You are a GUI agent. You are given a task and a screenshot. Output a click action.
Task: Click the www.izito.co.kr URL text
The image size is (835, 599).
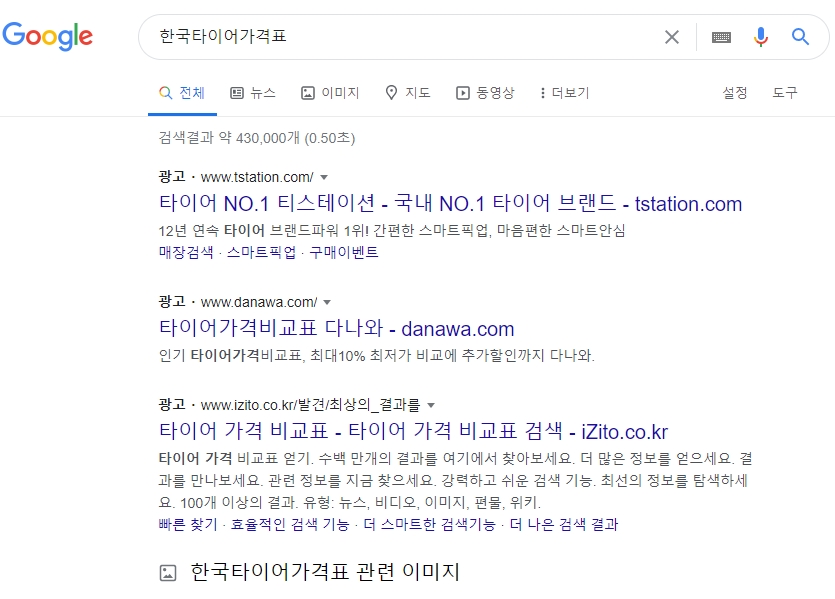(x=310, y=406)
